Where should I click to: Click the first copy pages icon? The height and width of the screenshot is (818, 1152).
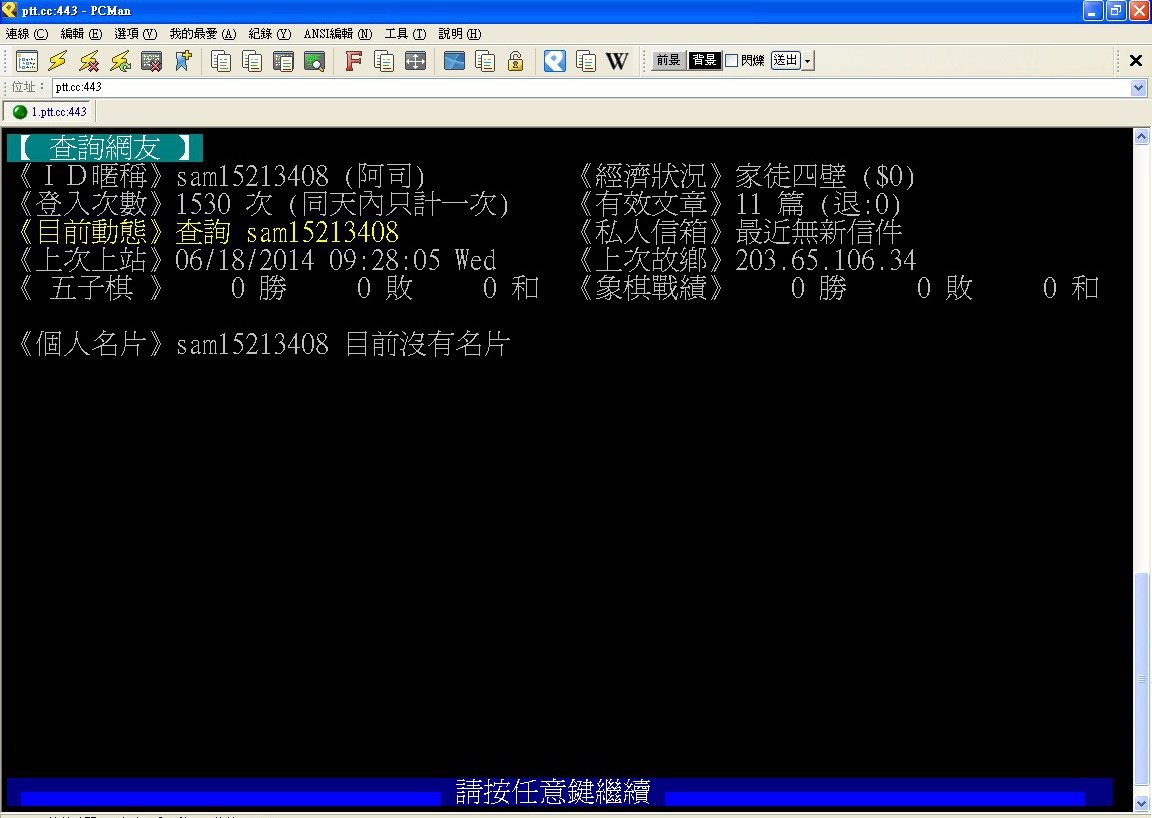221,61
